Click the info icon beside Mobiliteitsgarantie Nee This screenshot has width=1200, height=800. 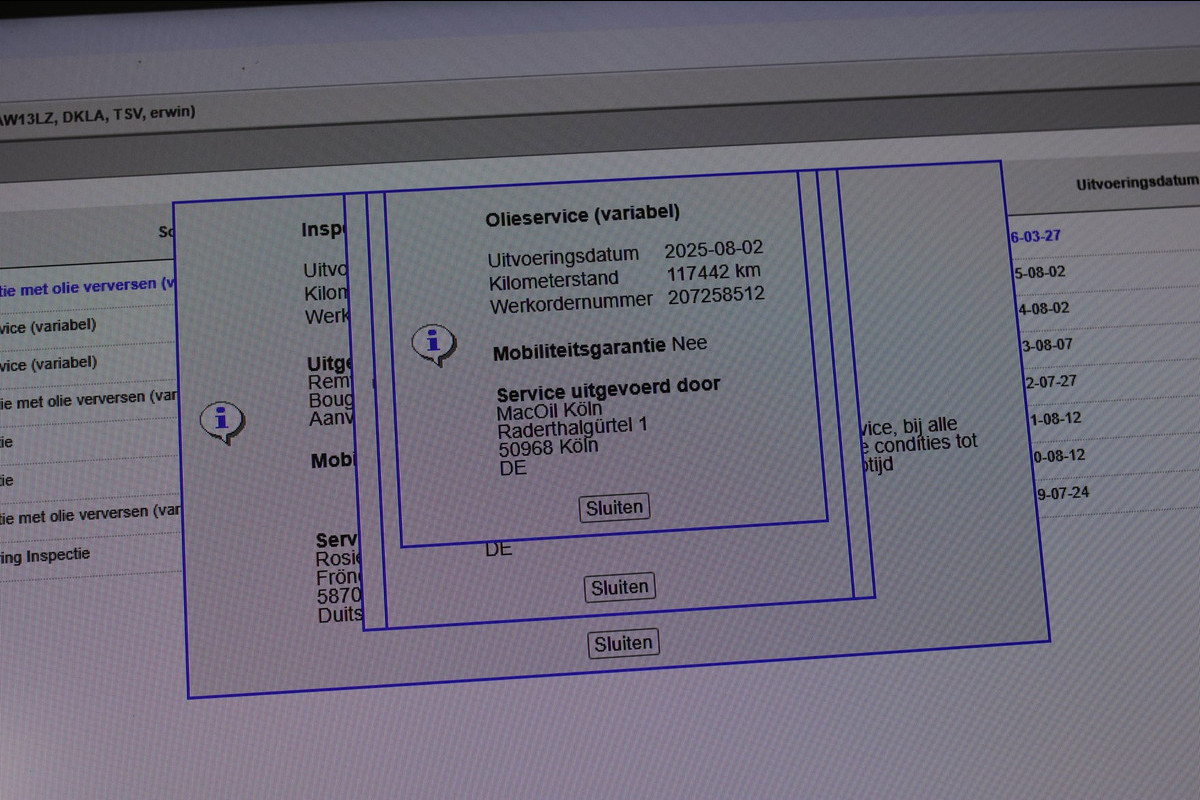pyautogui.click(x=433, y=343)
